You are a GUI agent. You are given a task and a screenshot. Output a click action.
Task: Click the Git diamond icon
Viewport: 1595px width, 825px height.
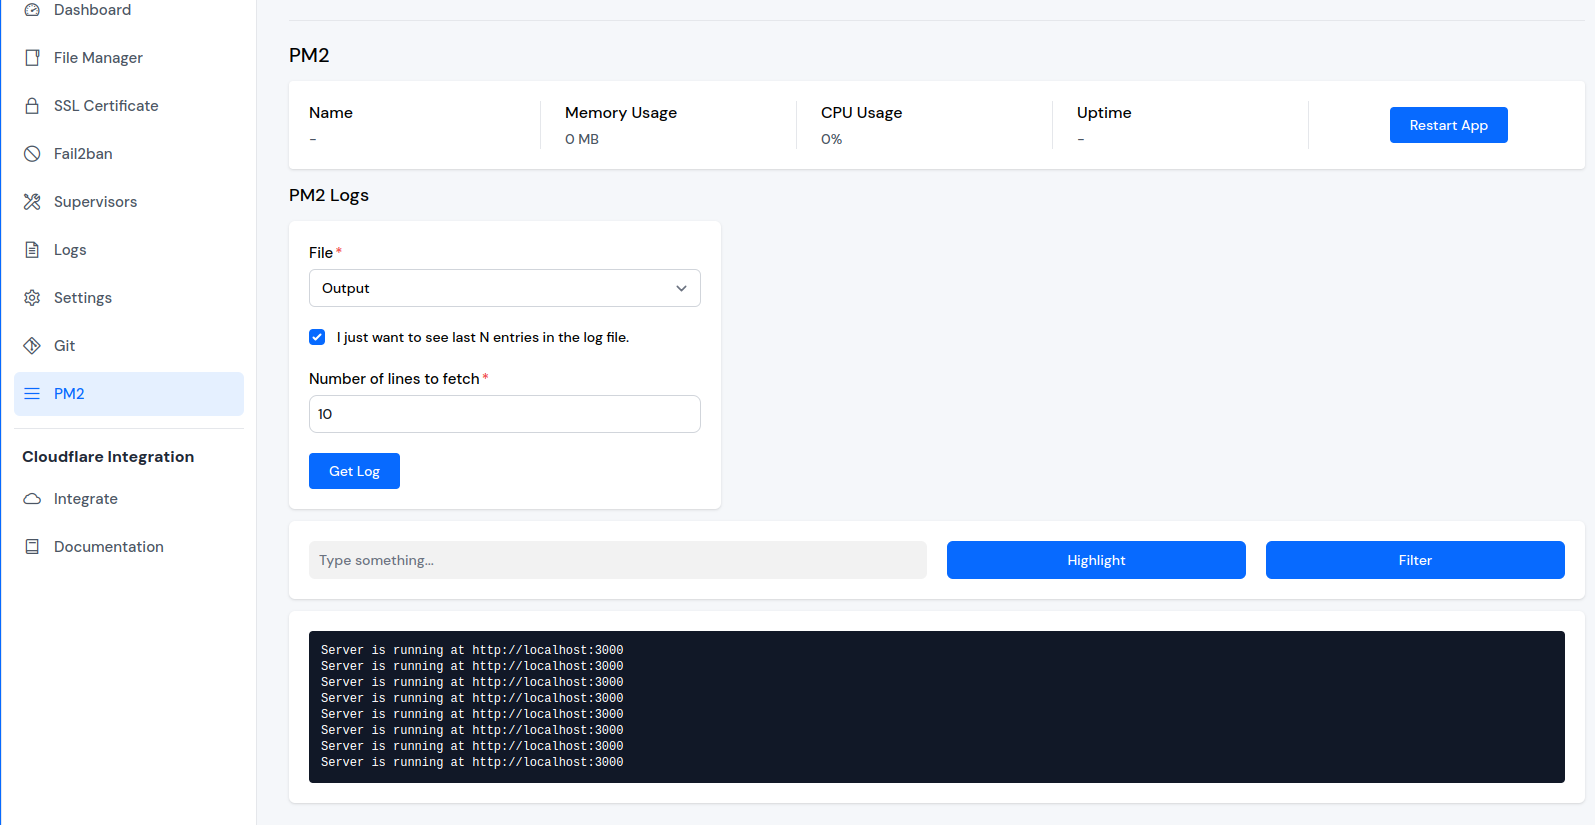point(32,346)
